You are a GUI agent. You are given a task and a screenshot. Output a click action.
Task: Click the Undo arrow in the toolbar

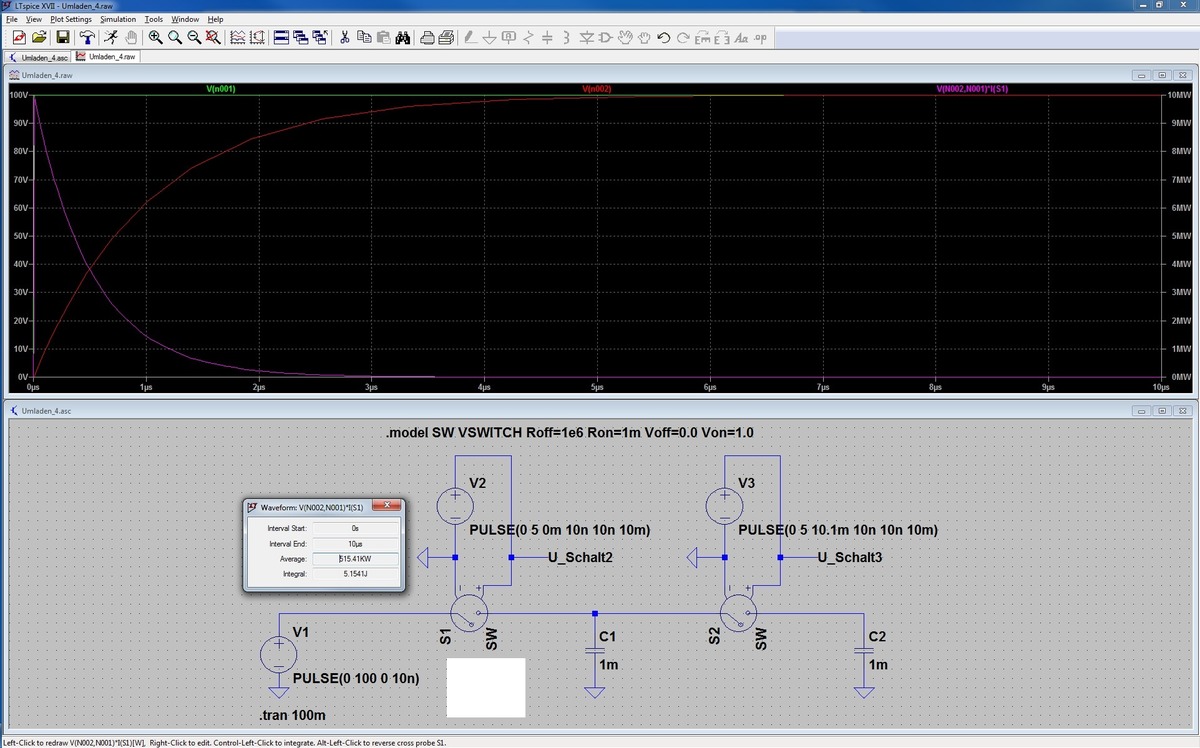[x=664, y=38]
